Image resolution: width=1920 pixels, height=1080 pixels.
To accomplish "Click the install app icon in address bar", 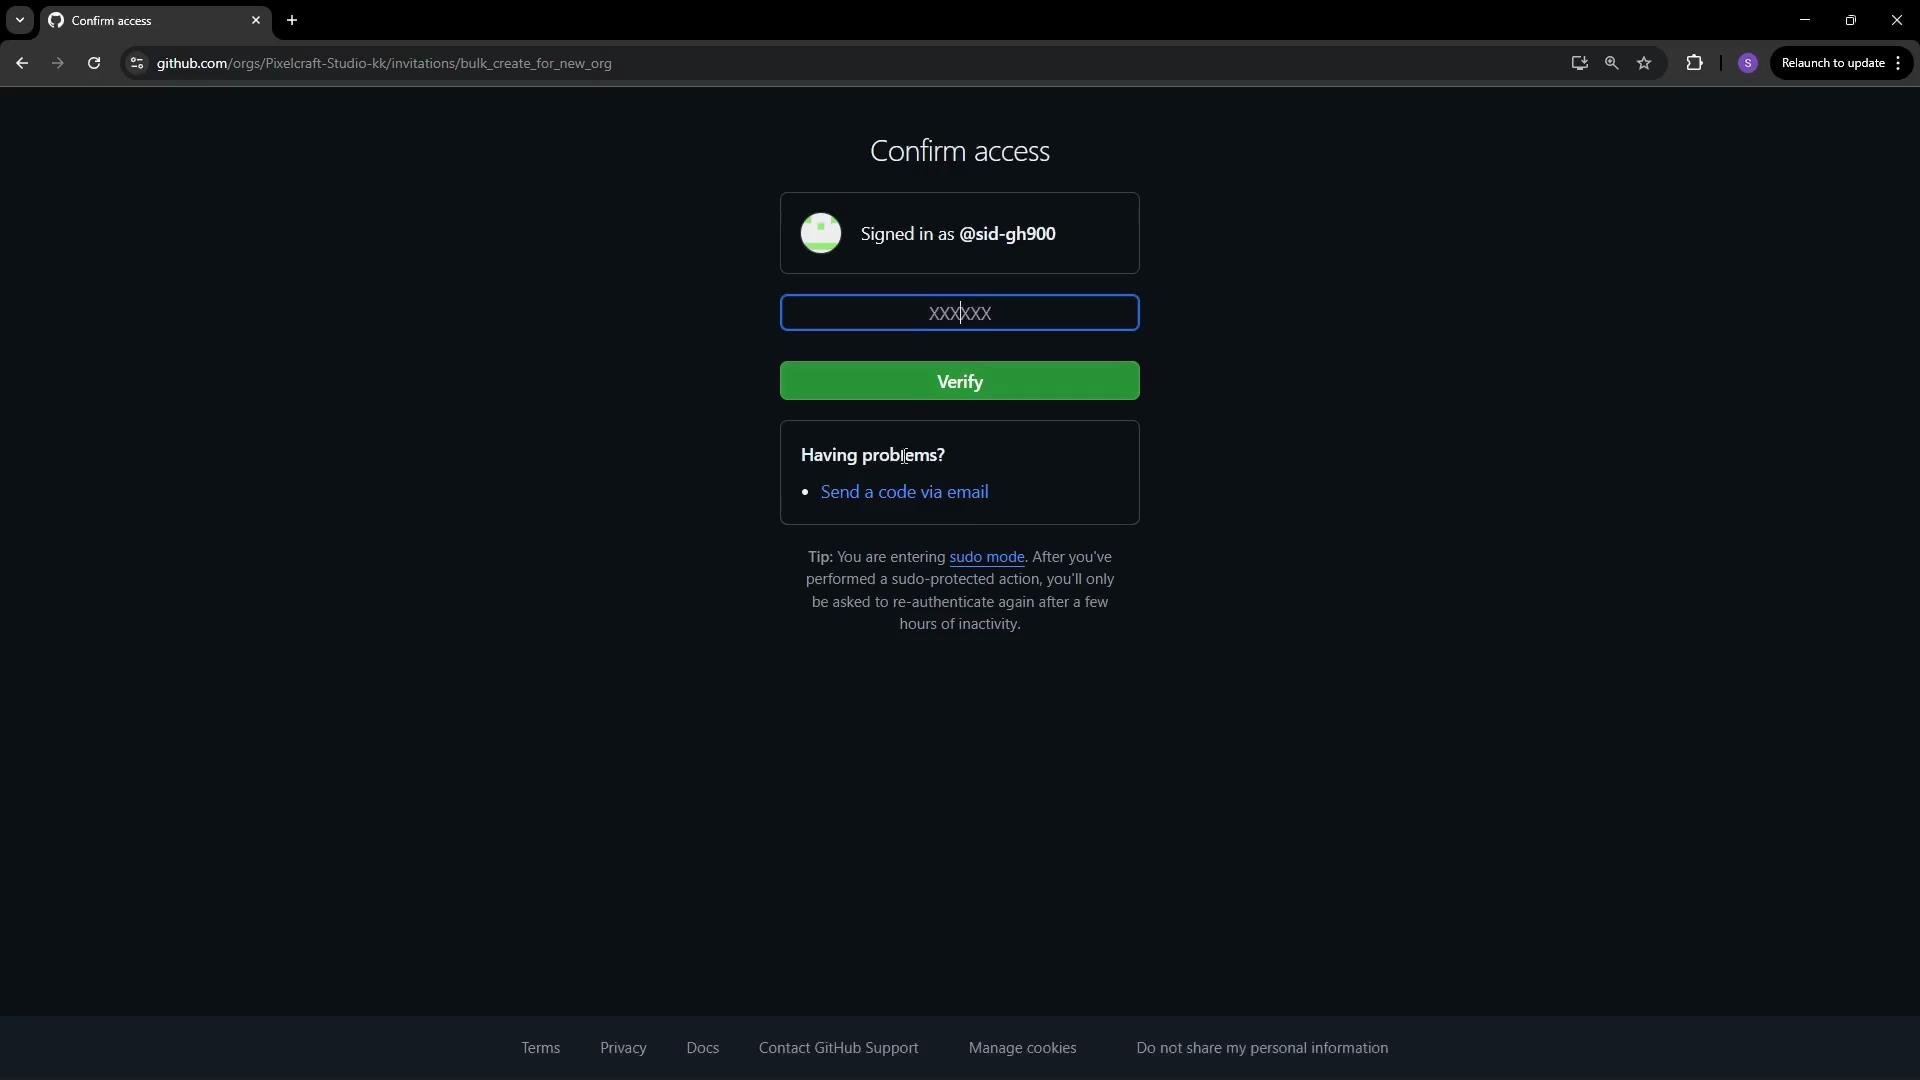I will click(x=1579, y=63).
